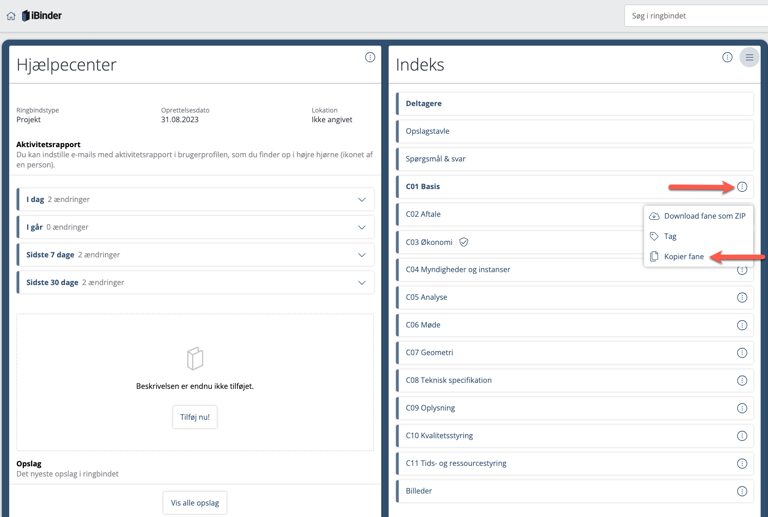This screenshot has height=517, width=768.
Task: Expand 'Sidste 30 dage' changes section
Action: (x=362, y=283)
